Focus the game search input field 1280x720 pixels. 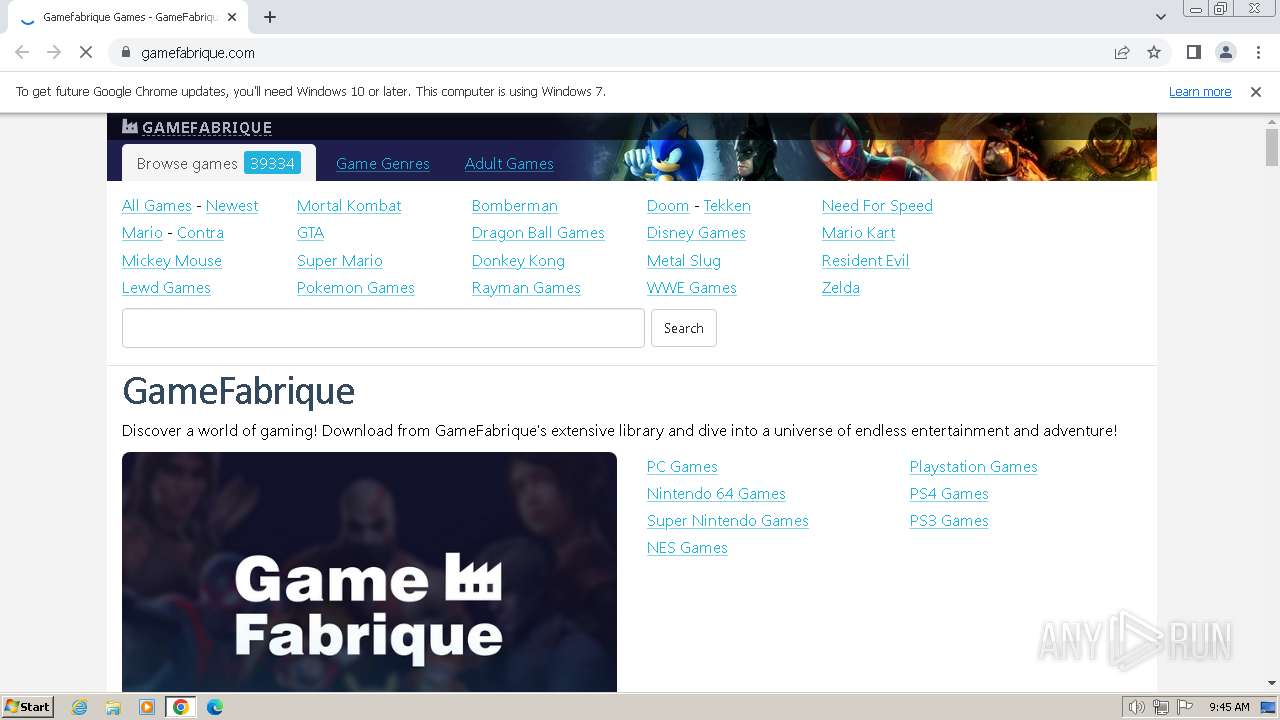[x=383, y=328]
